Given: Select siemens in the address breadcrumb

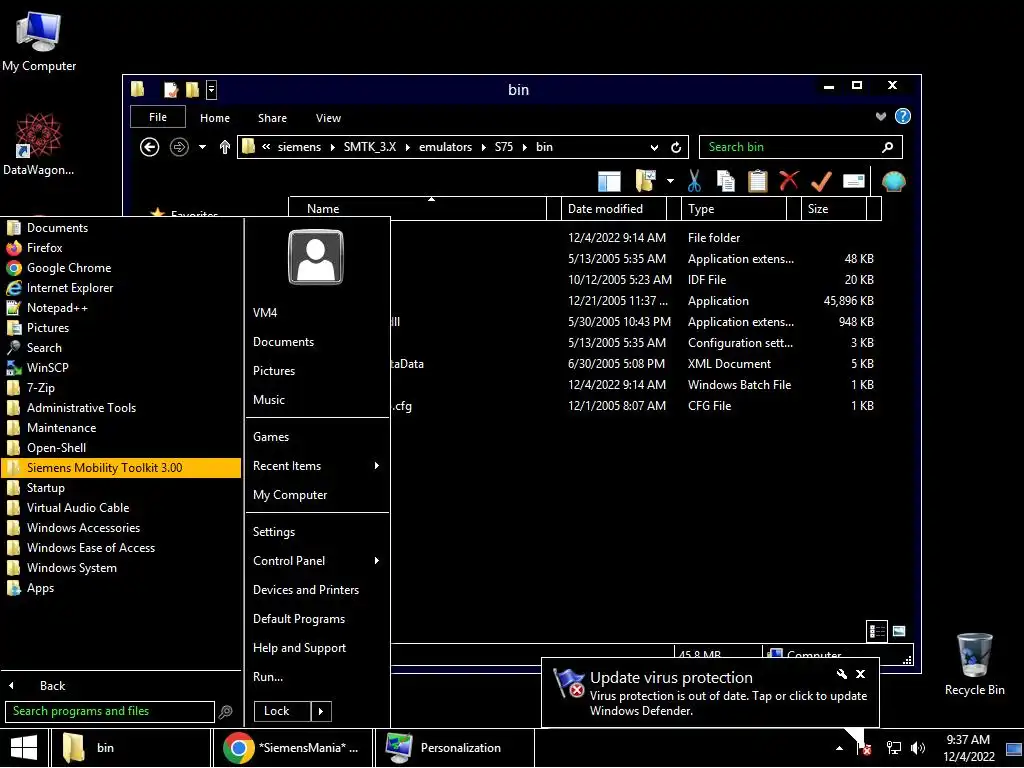Looking at the screenshot, I should [x=299, y=147].
